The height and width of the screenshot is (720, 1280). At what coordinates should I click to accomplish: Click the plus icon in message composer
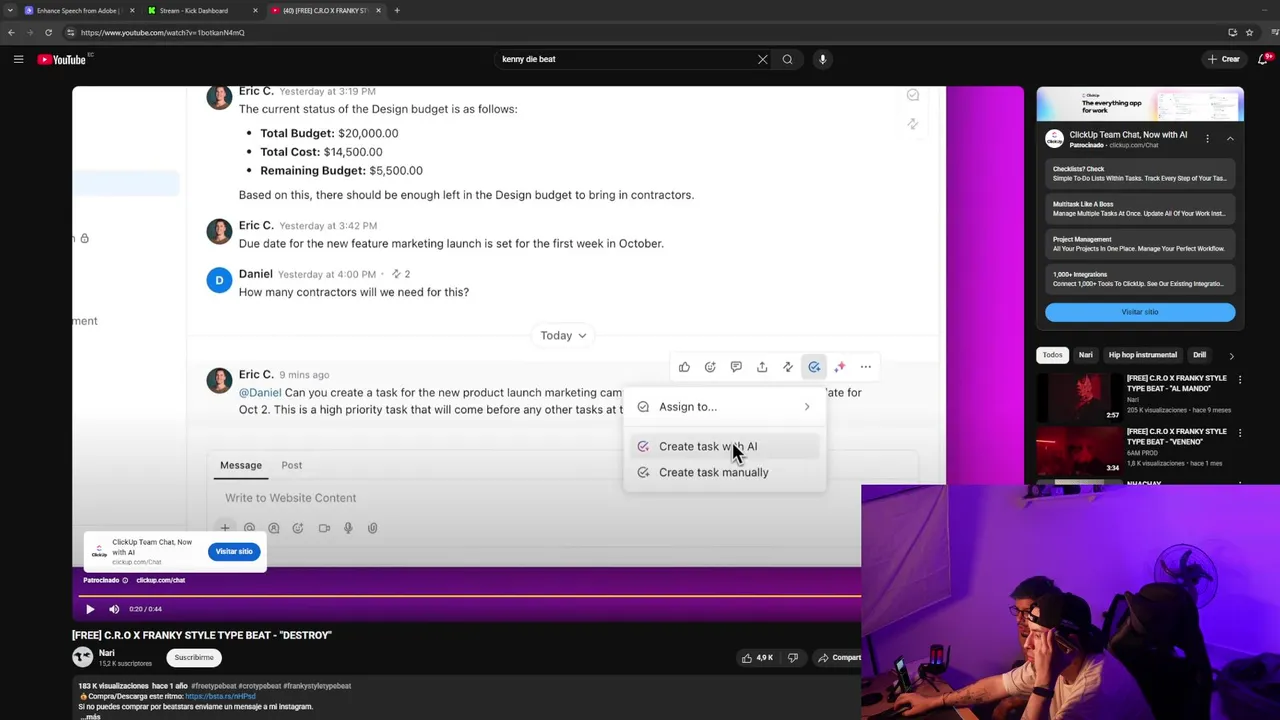(x=225, y=528)
